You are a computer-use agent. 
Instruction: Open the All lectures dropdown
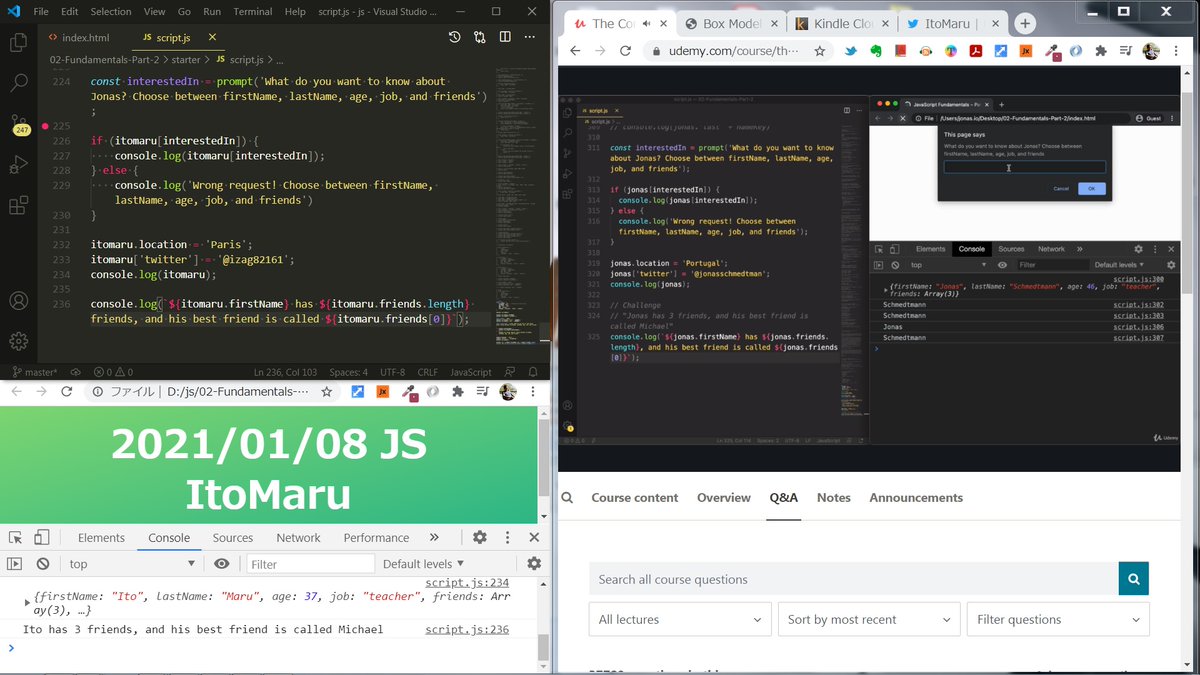pos(679,619)
